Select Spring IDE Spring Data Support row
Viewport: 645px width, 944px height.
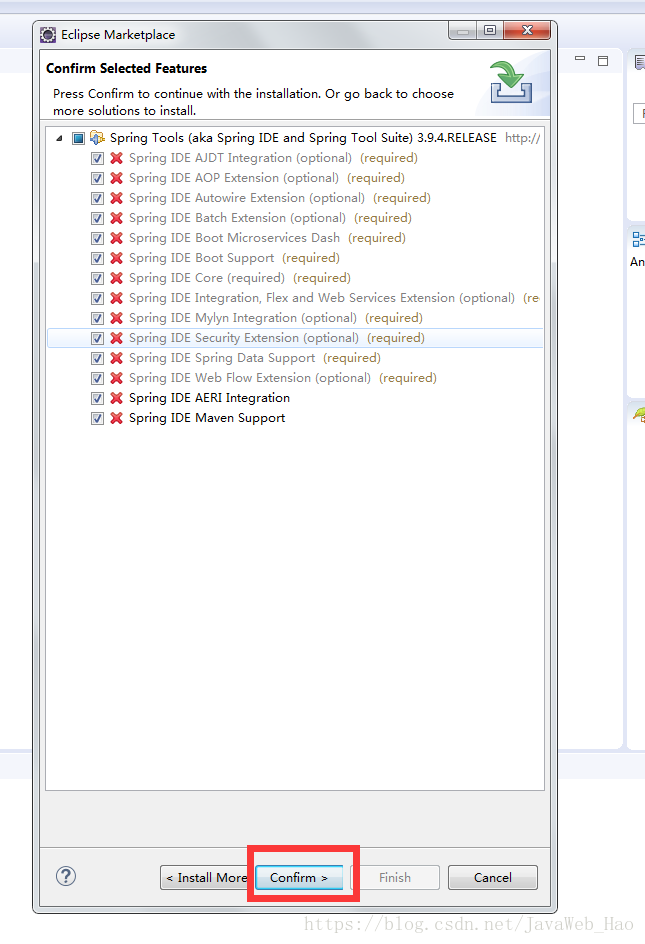pyautogui.click(x=255, y=358)
